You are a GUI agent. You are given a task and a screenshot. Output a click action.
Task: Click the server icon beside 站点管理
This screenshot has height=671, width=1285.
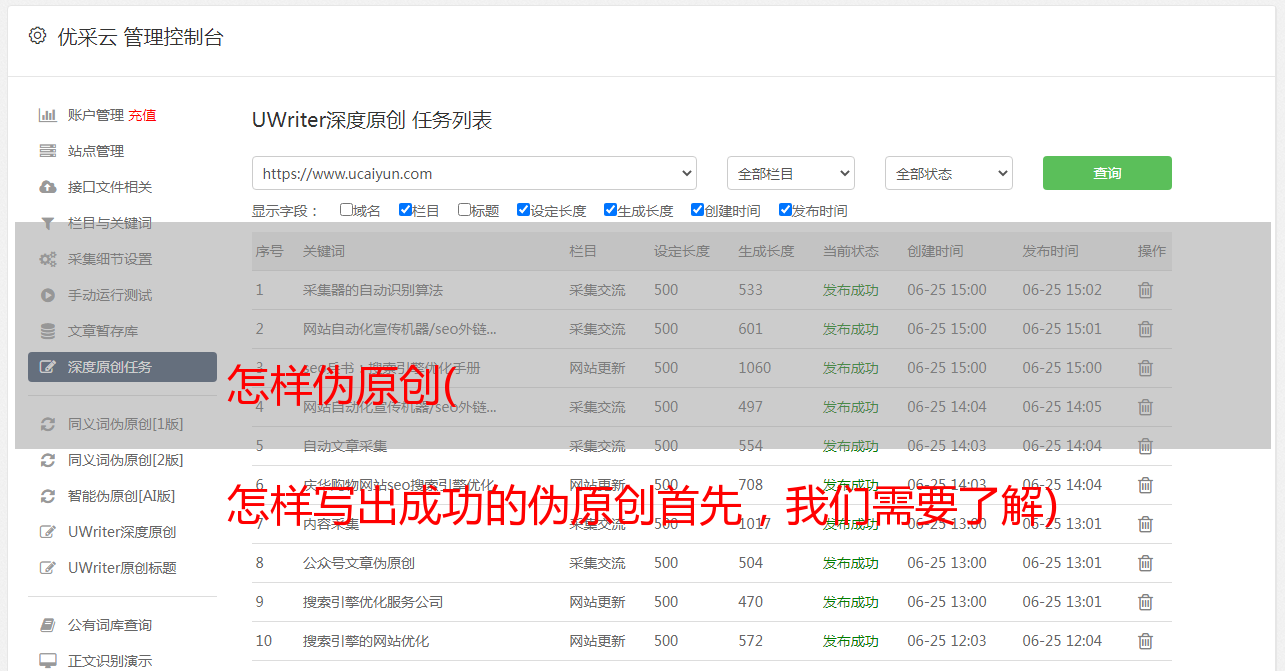47,151
